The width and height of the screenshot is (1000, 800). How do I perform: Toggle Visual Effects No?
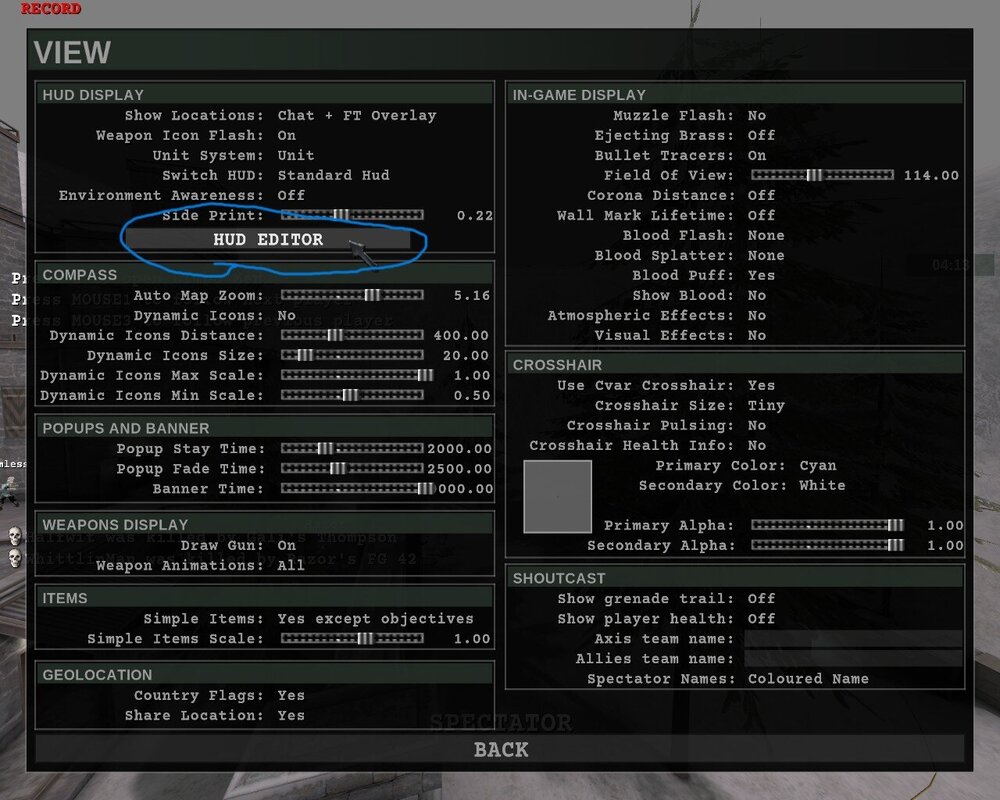757,335
